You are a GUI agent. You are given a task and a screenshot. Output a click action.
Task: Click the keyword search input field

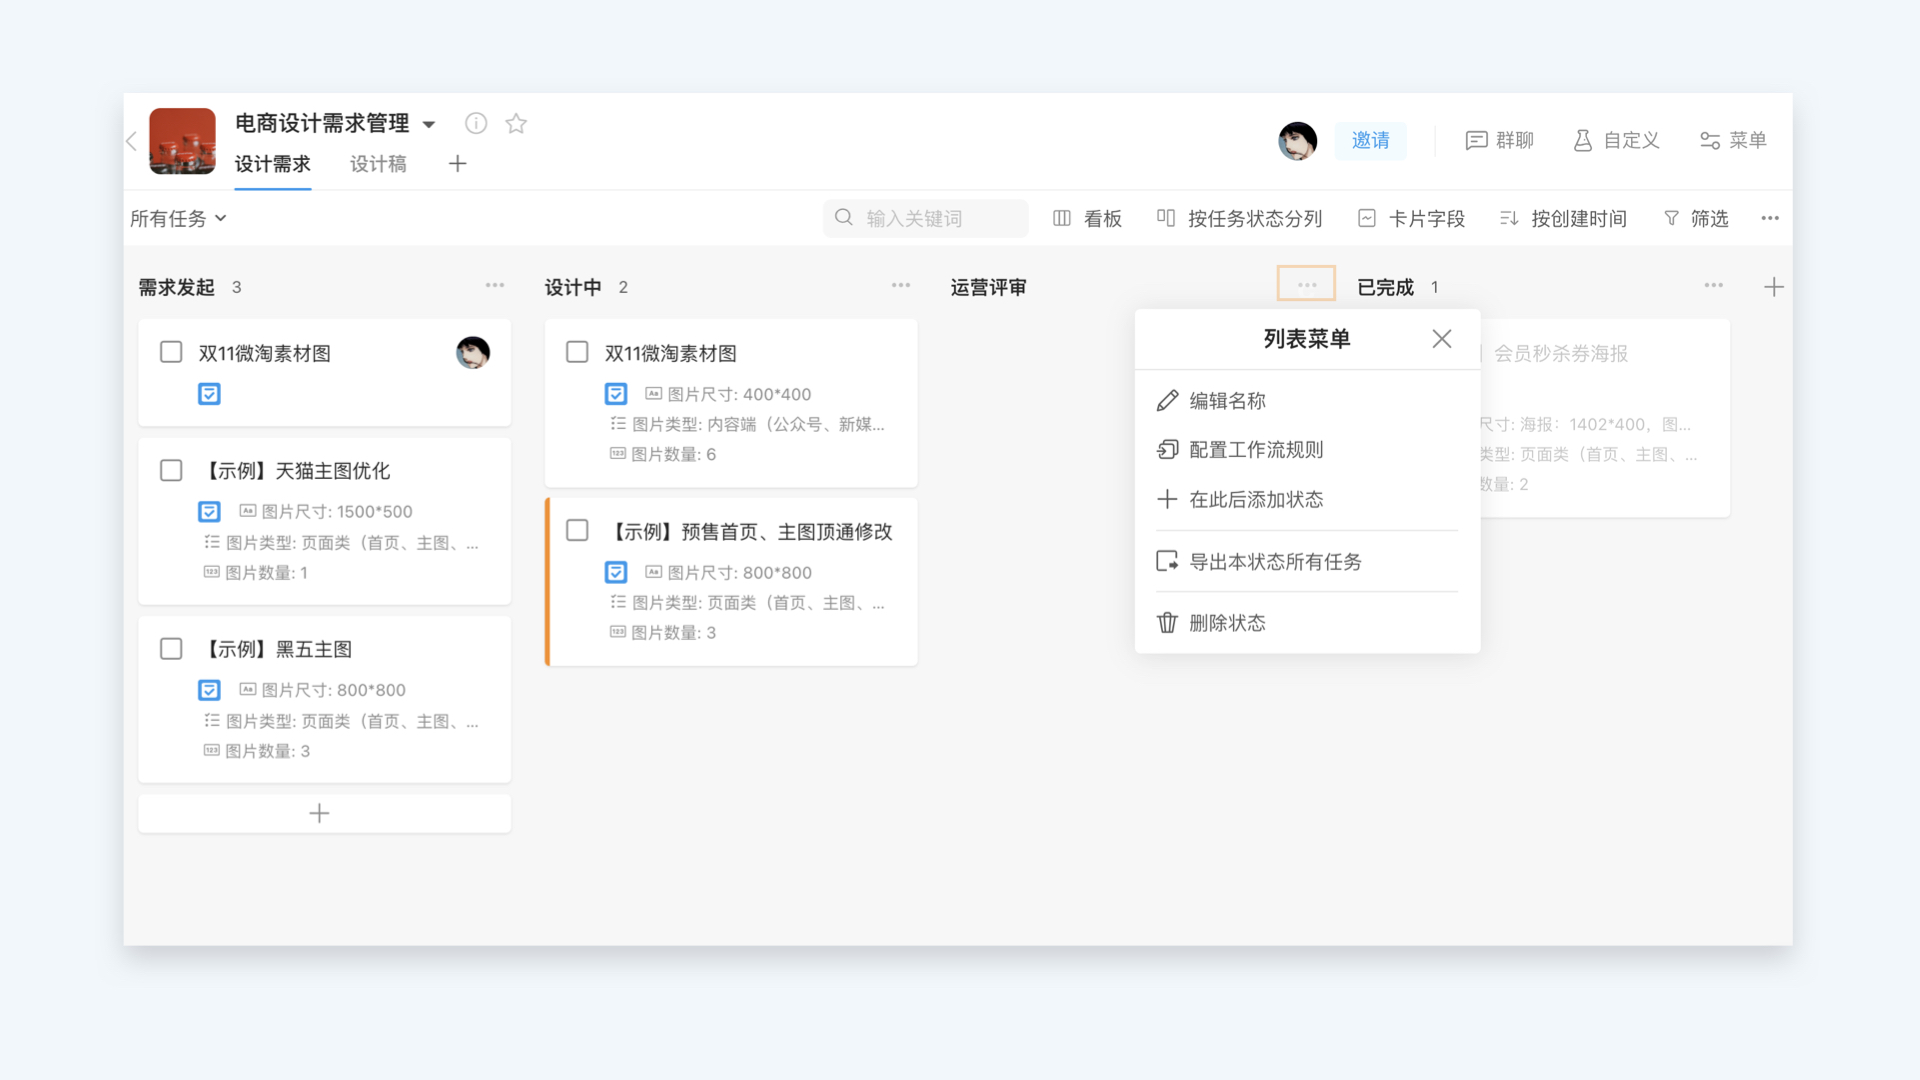click(x=925, y=218)
